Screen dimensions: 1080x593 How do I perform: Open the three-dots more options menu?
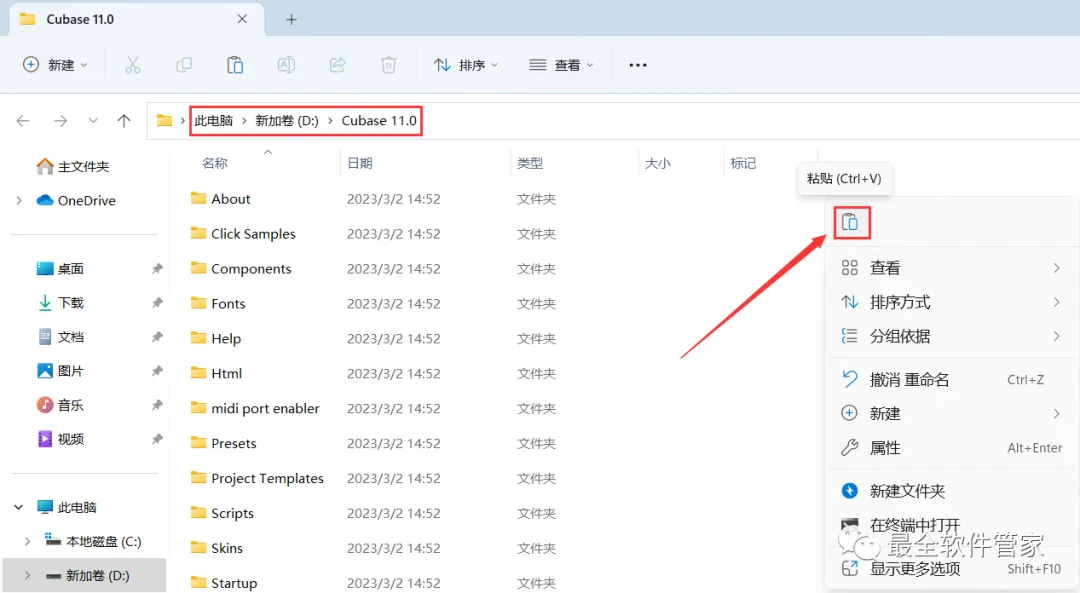[638, 65]
